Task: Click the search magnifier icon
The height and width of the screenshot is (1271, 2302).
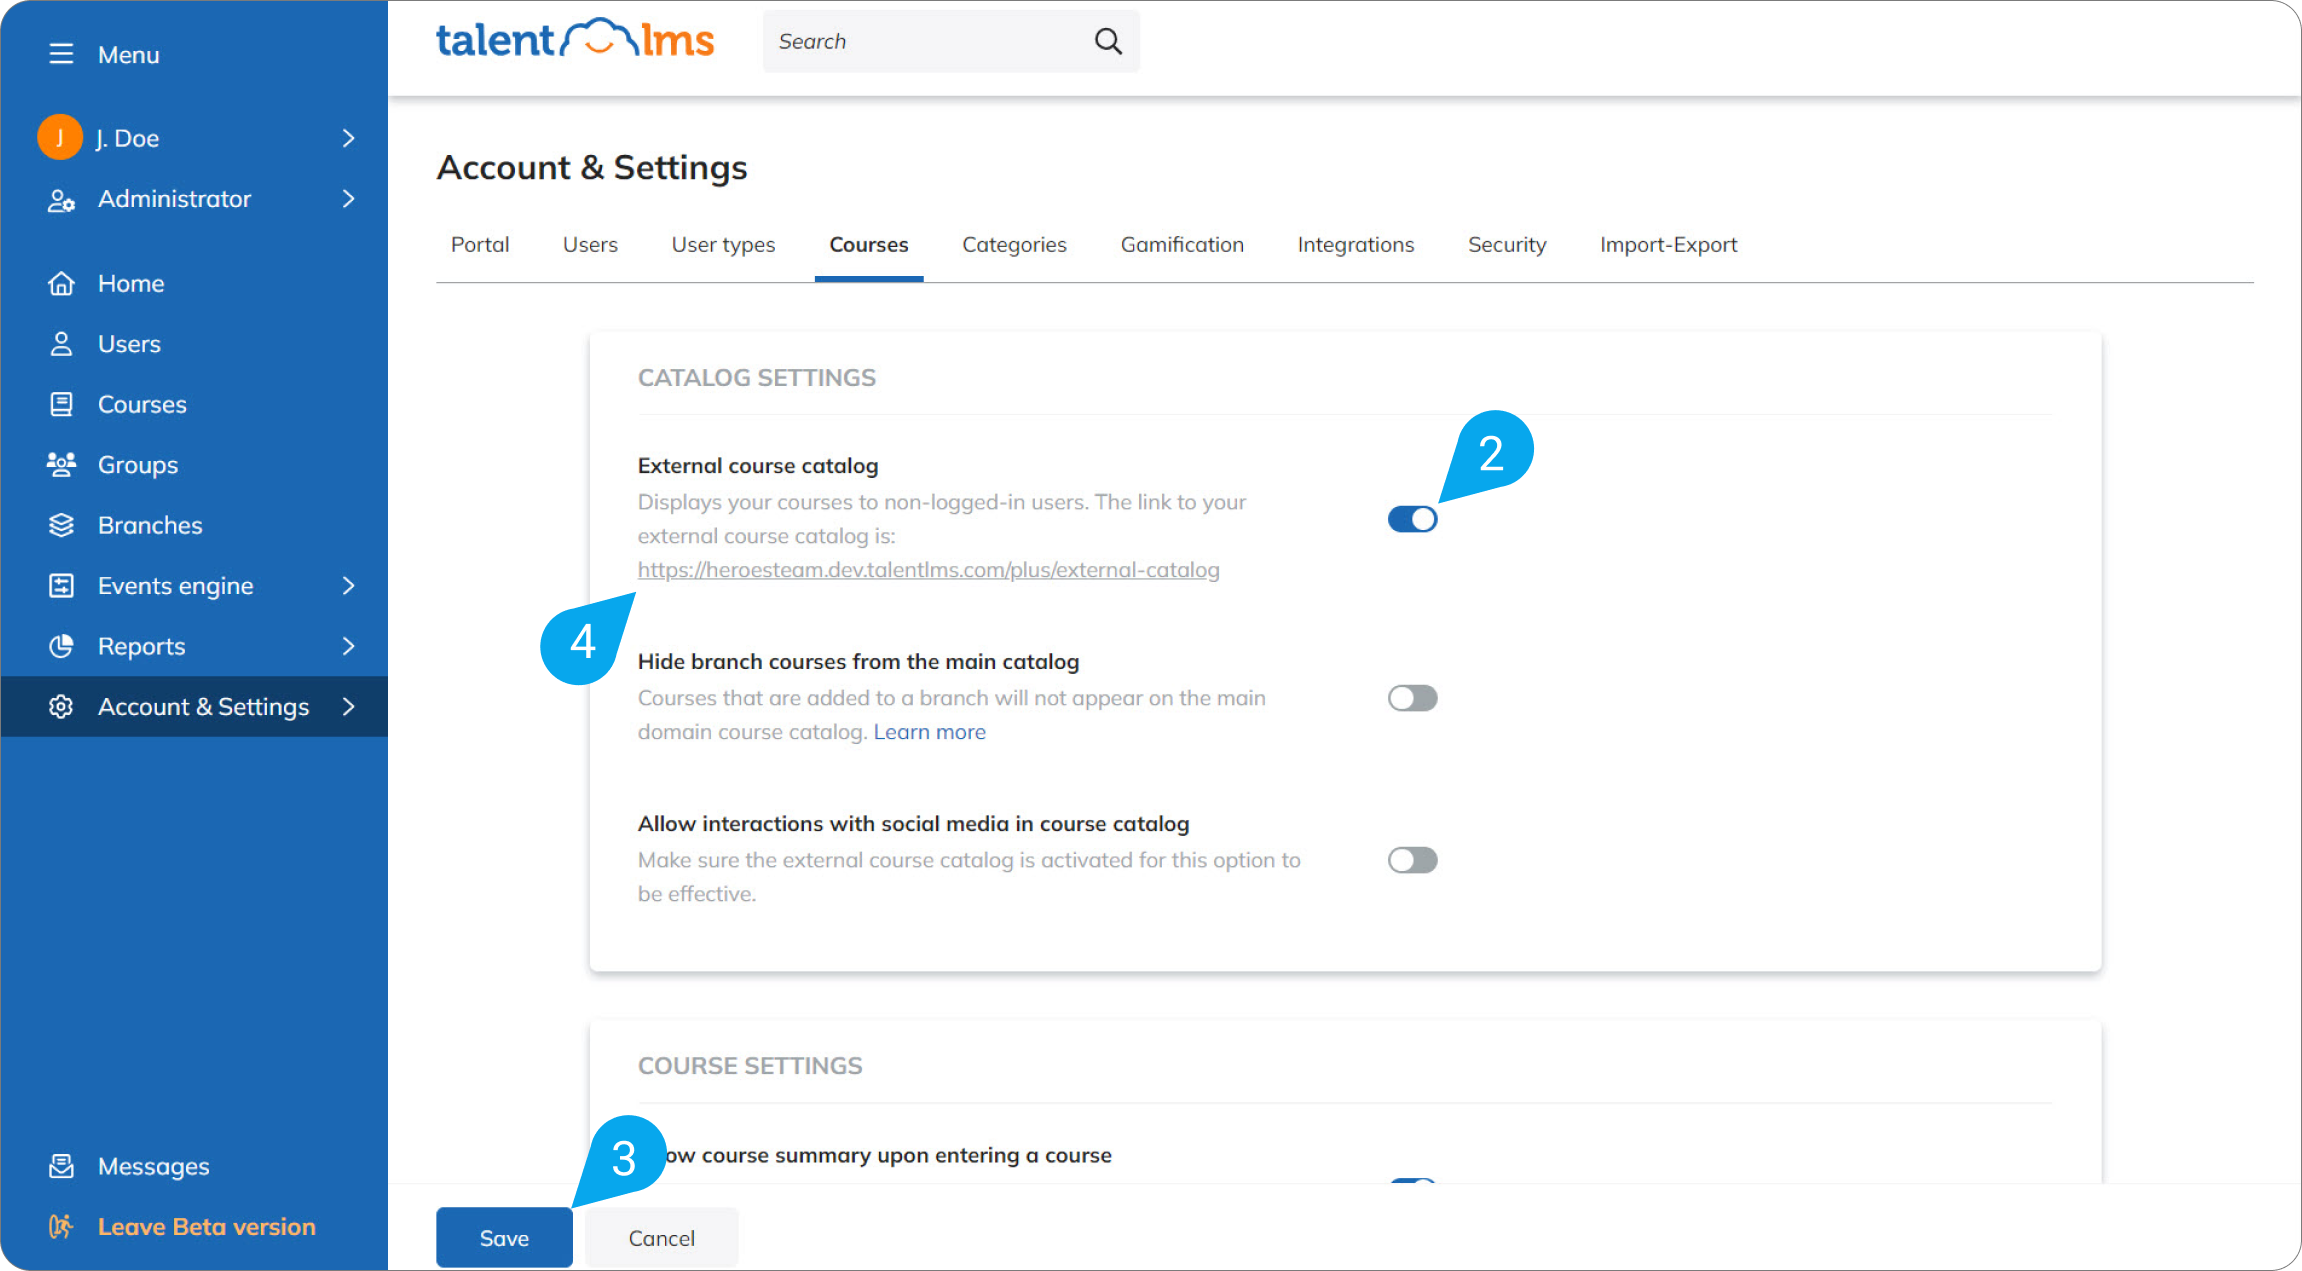Action: pos(1107,41)
